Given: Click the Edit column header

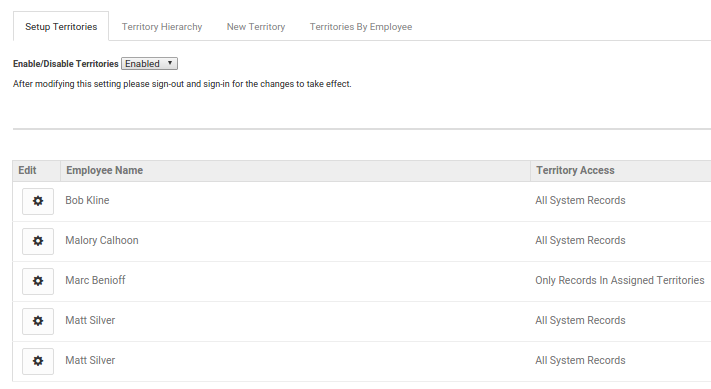Looking at the screenshot, I should [27, 170].
